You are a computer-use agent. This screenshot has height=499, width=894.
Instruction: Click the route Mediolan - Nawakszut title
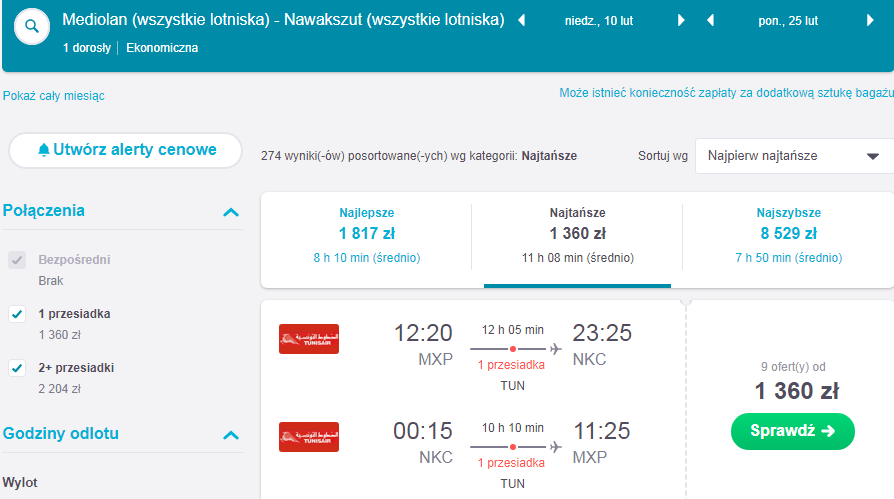coord(283,20)
